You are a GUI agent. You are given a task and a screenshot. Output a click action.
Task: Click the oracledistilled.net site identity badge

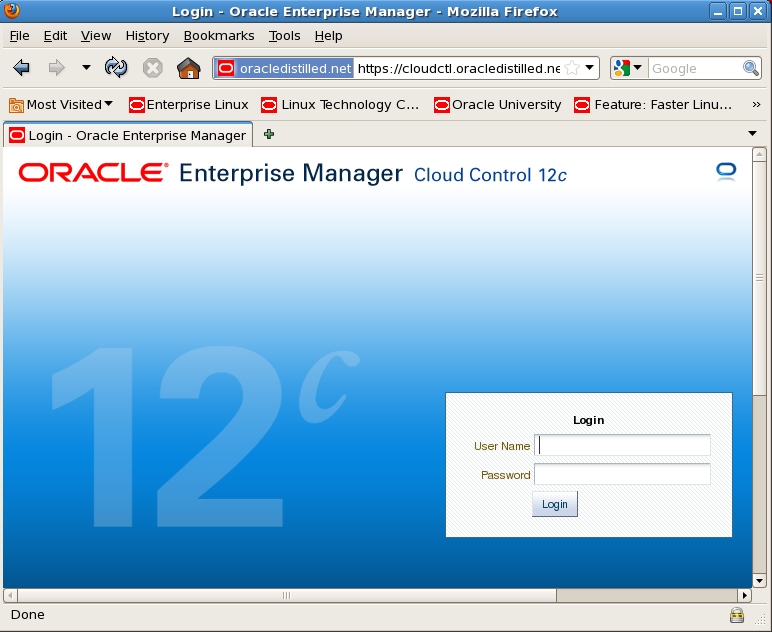(284, 68)
